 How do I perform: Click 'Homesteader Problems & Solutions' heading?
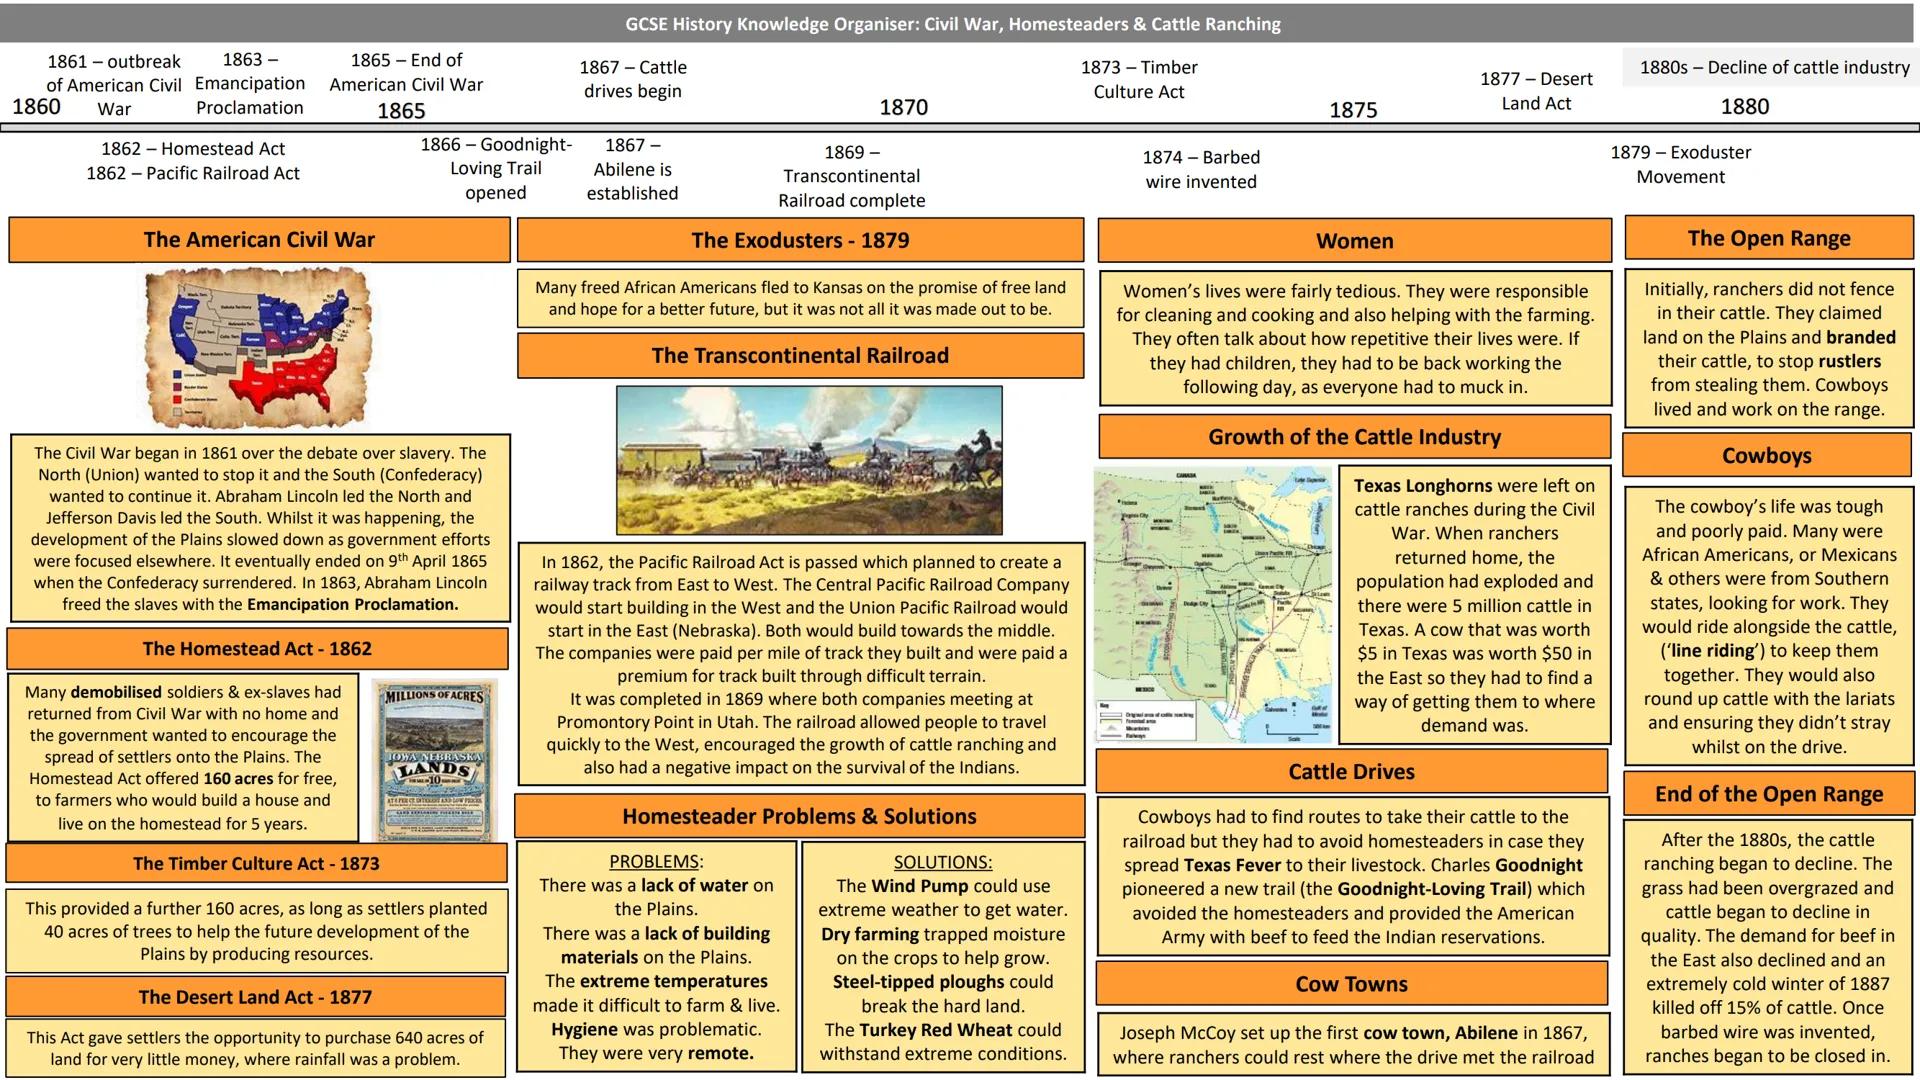point(799,816)
